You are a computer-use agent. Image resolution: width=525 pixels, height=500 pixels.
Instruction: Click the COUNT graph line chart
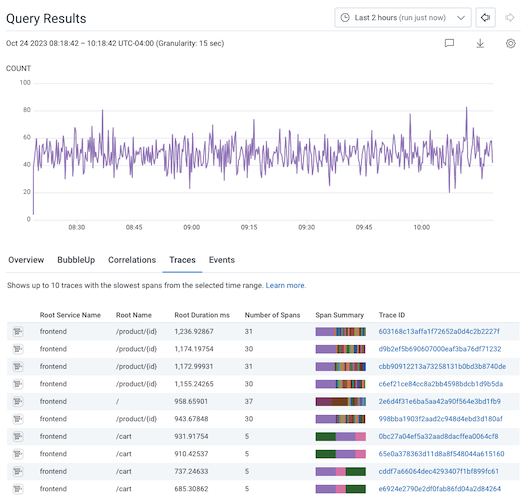[x=263, y=151]
